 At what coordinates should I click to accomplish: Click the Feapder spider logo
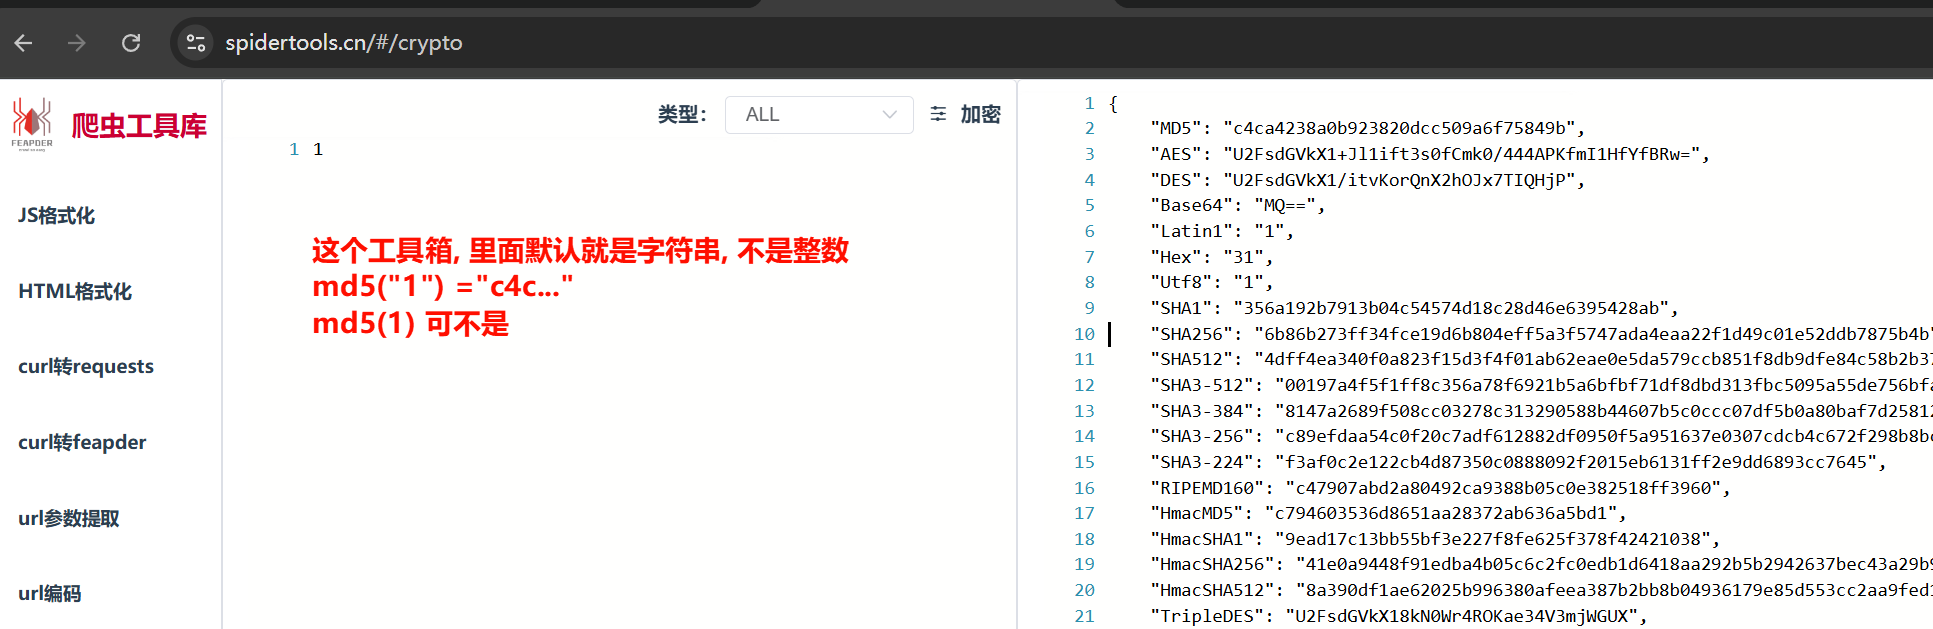click(32, 123)
